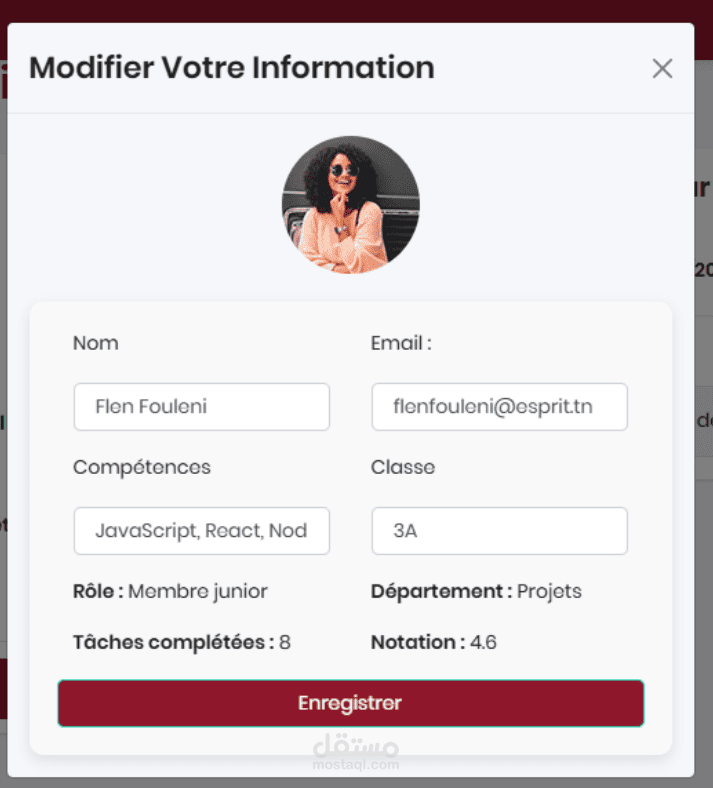Click the 4.6 rating value
This screenshot has width=713, height=788.
click(x=483, y=642)
